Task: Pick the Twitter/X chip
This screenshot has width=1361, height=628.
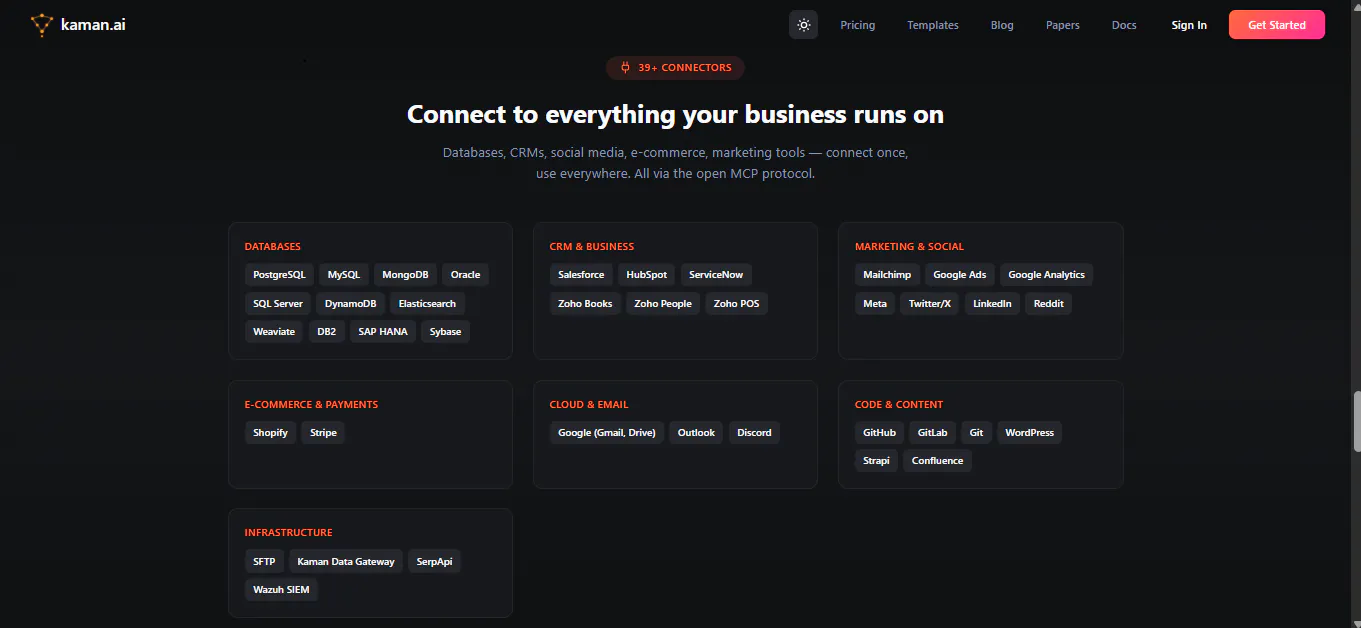Action: [930, 303]
